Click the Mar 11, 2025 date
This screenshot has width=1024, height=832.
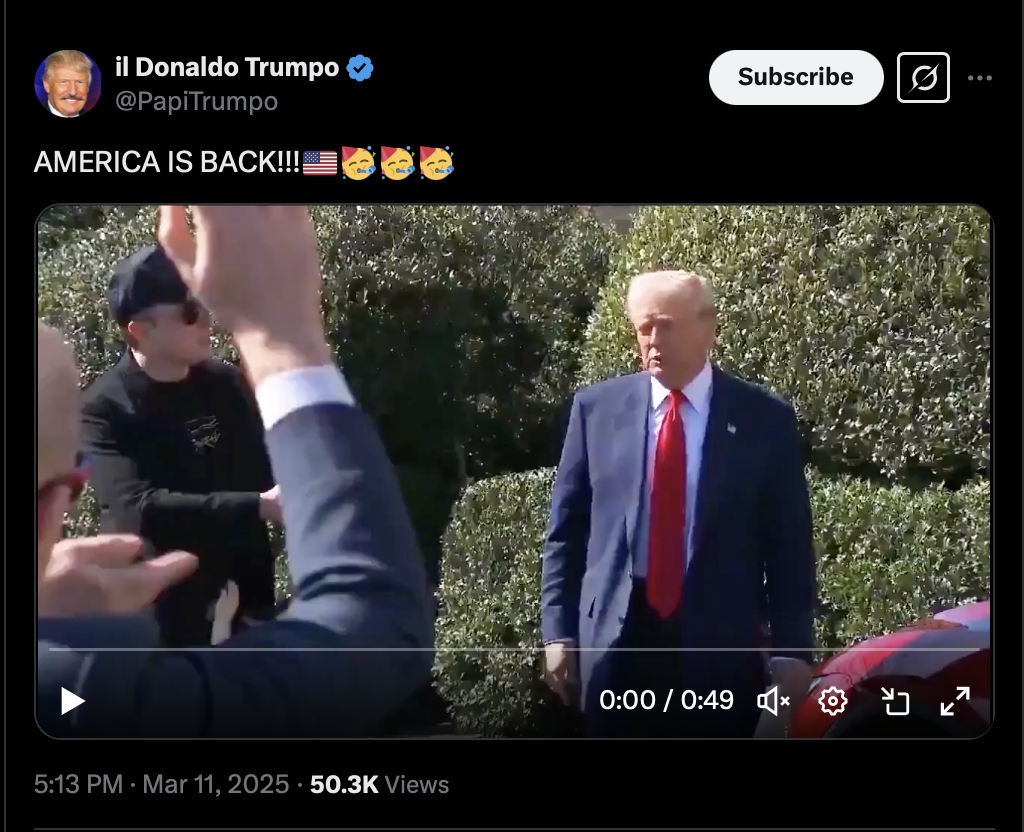click(x=216, y=784)
